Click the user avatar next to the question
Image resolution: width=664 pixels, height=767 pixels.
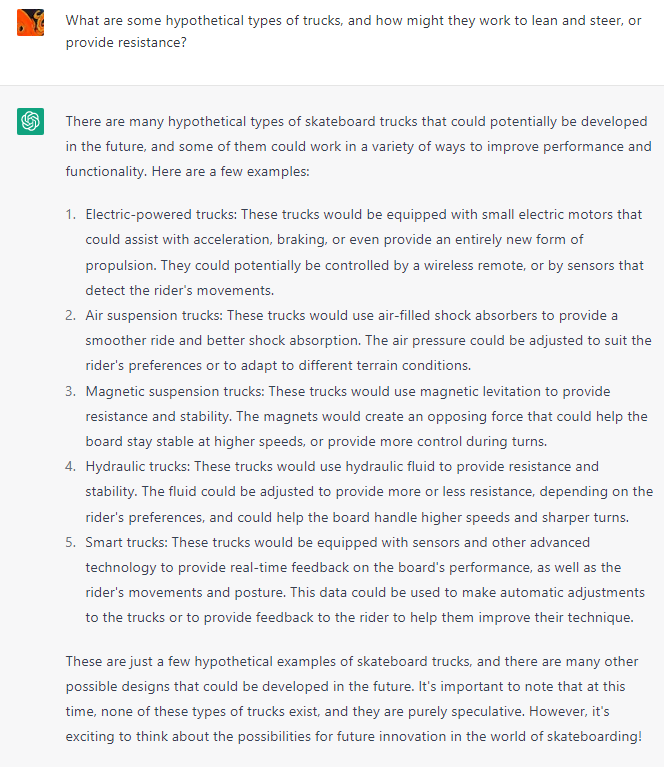tap(30, 22)
